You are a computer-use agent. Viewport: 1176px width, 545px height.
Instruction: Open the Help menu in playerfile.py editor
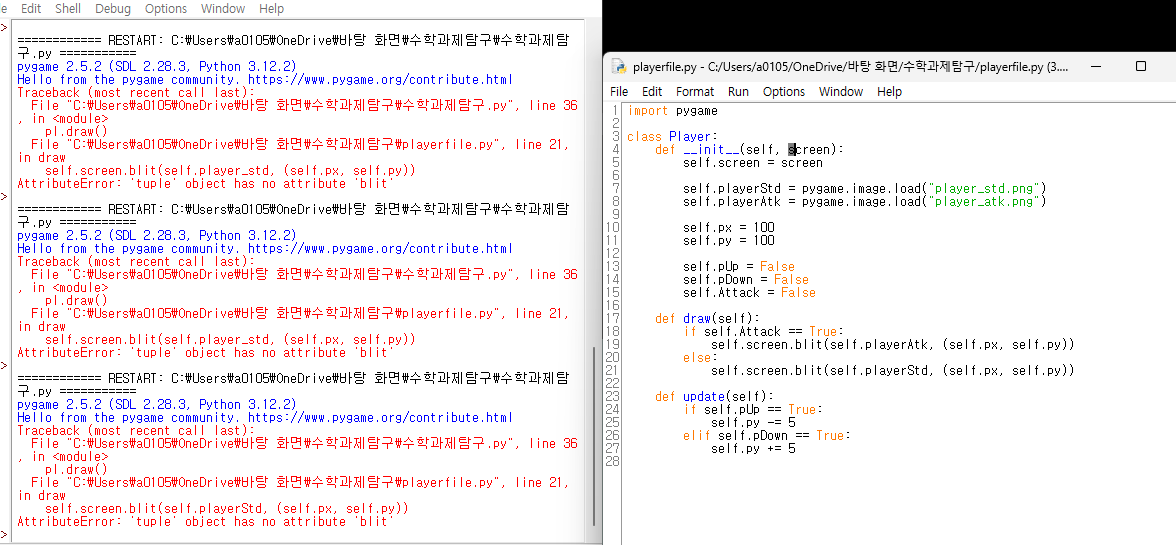pyautogui.click(x=889, y=91)
